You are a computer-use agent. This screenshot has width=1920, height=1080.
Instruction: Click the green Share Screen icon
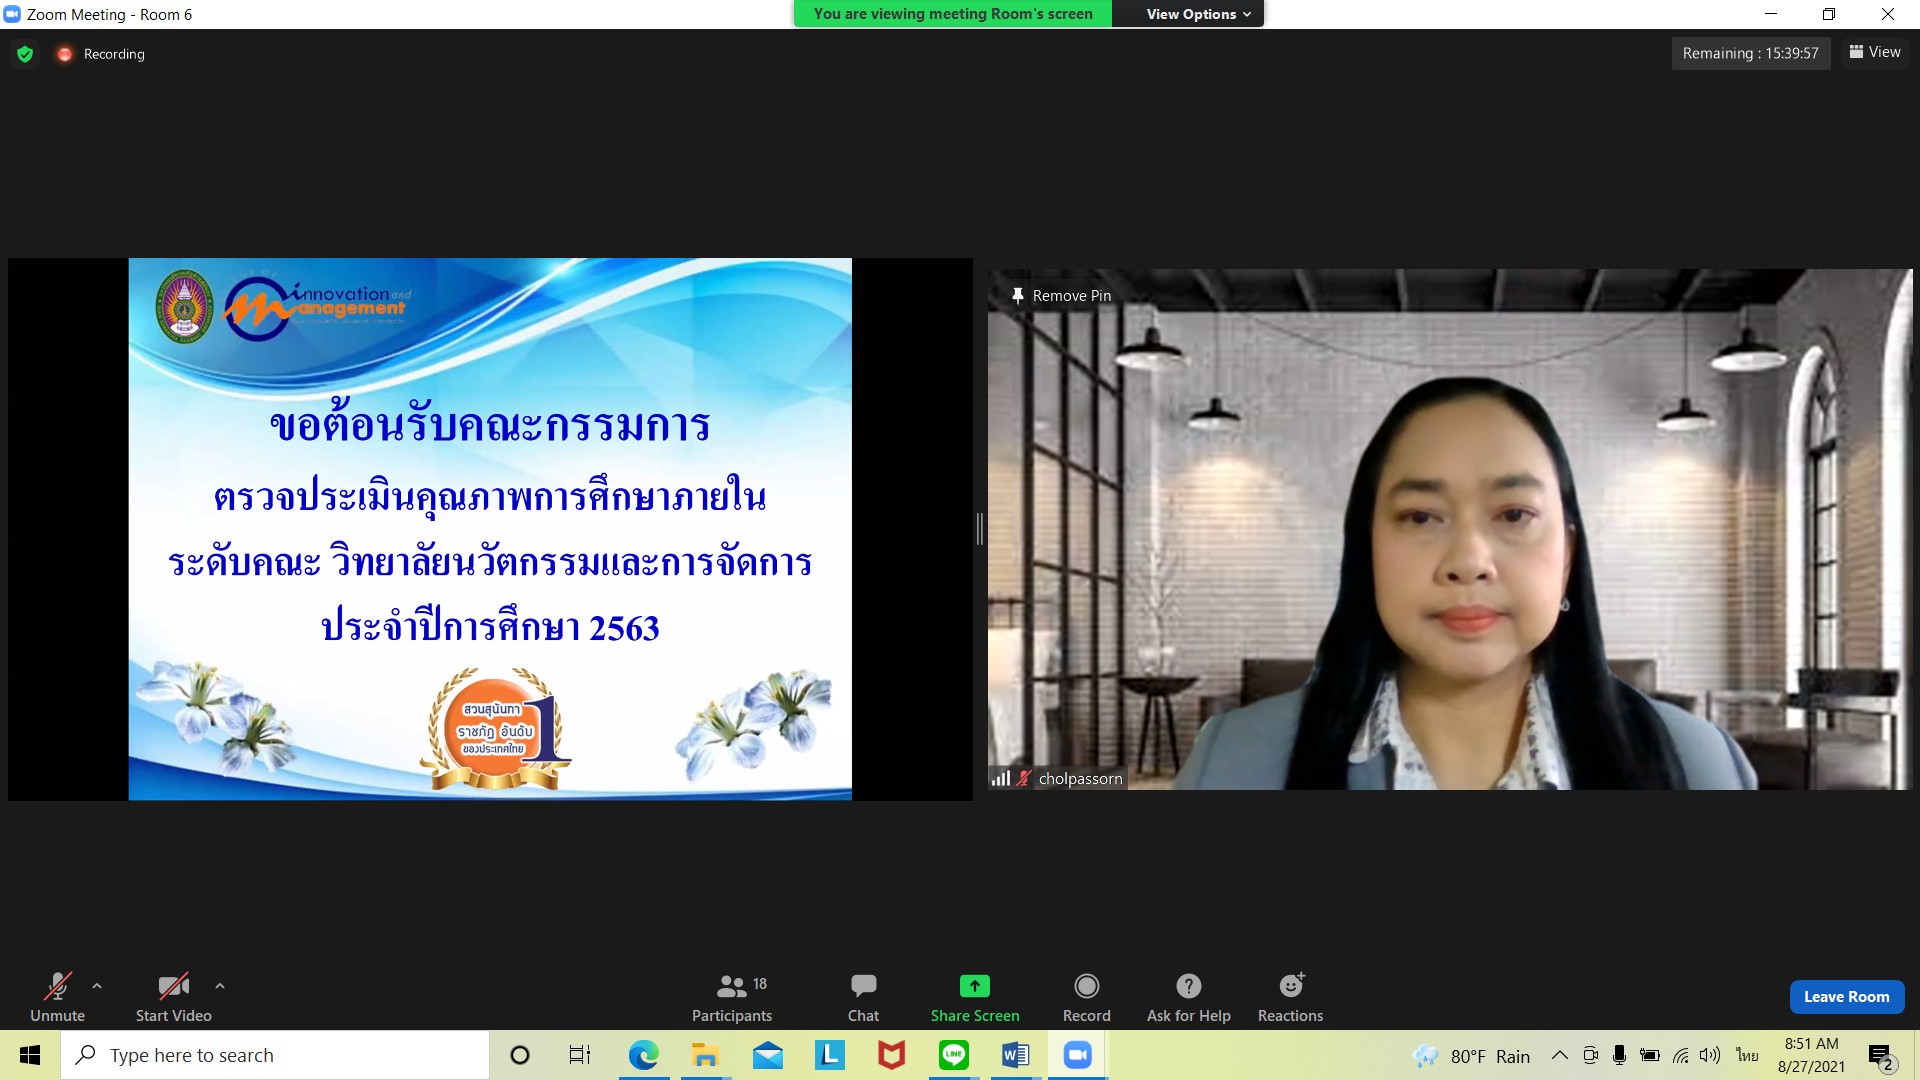[x=974, y=986]
